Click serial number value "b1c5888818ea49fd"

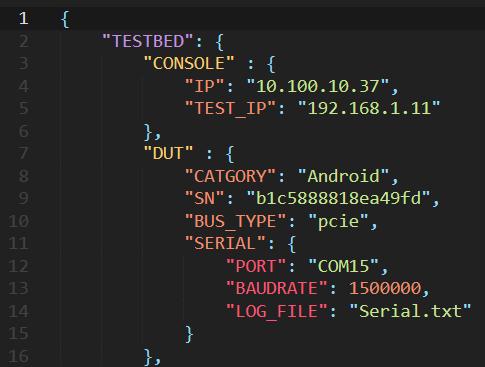click(338, 199)
